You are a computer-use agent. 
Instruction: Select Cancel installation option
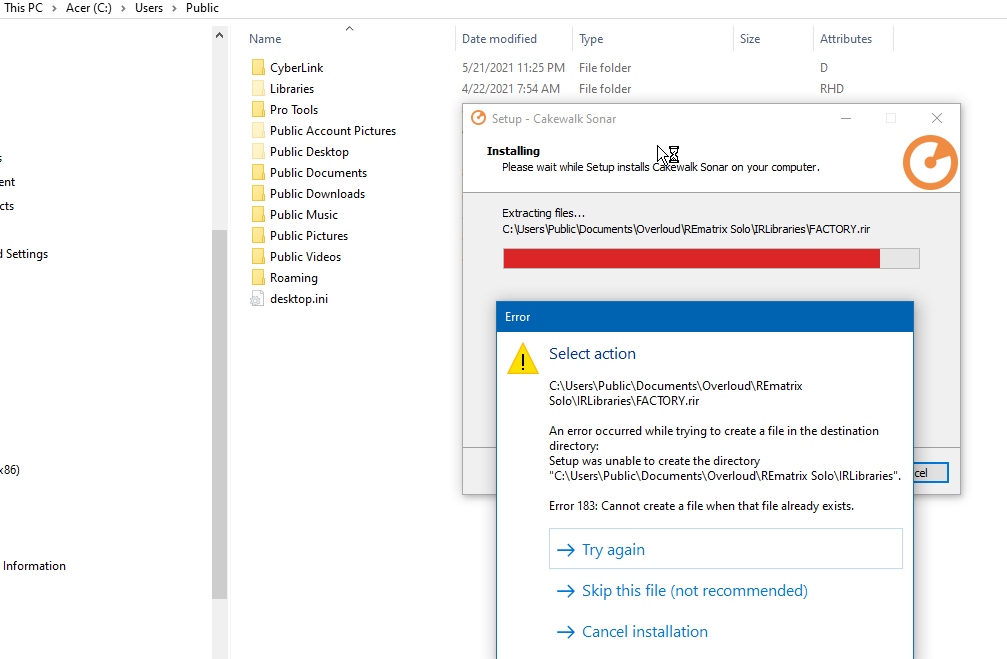click(x=644, y=632)
